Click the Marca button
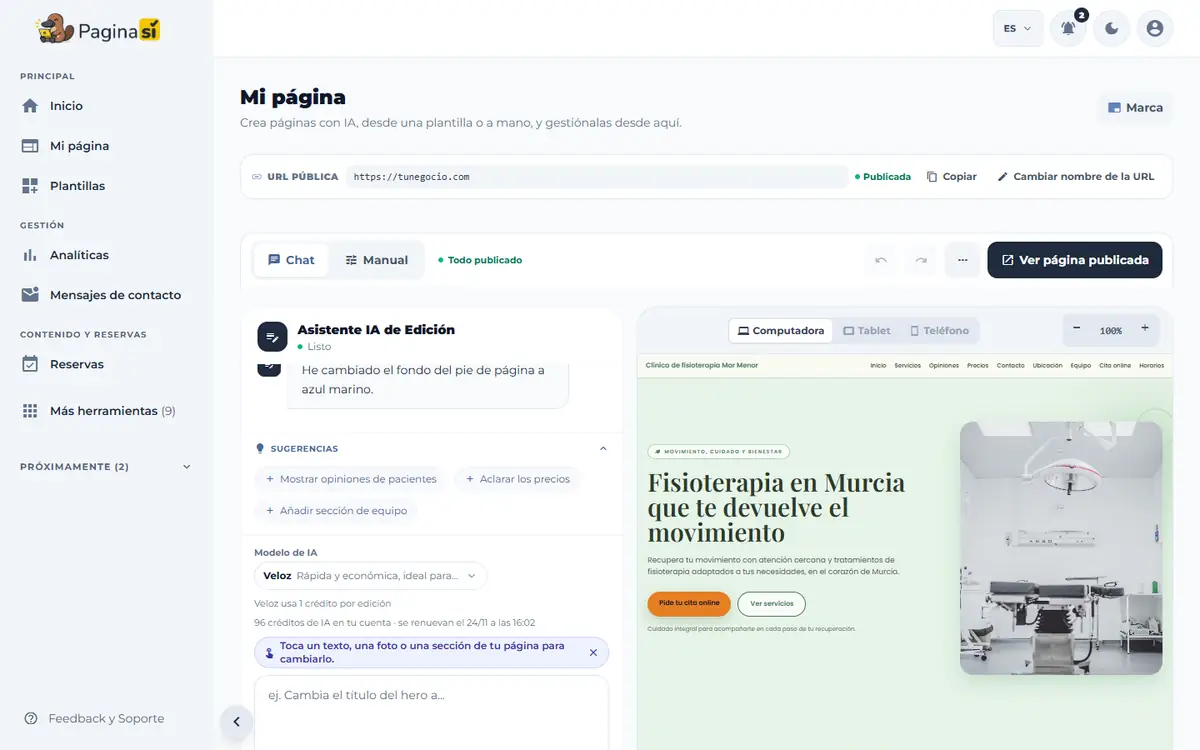 click(1135, 108)
